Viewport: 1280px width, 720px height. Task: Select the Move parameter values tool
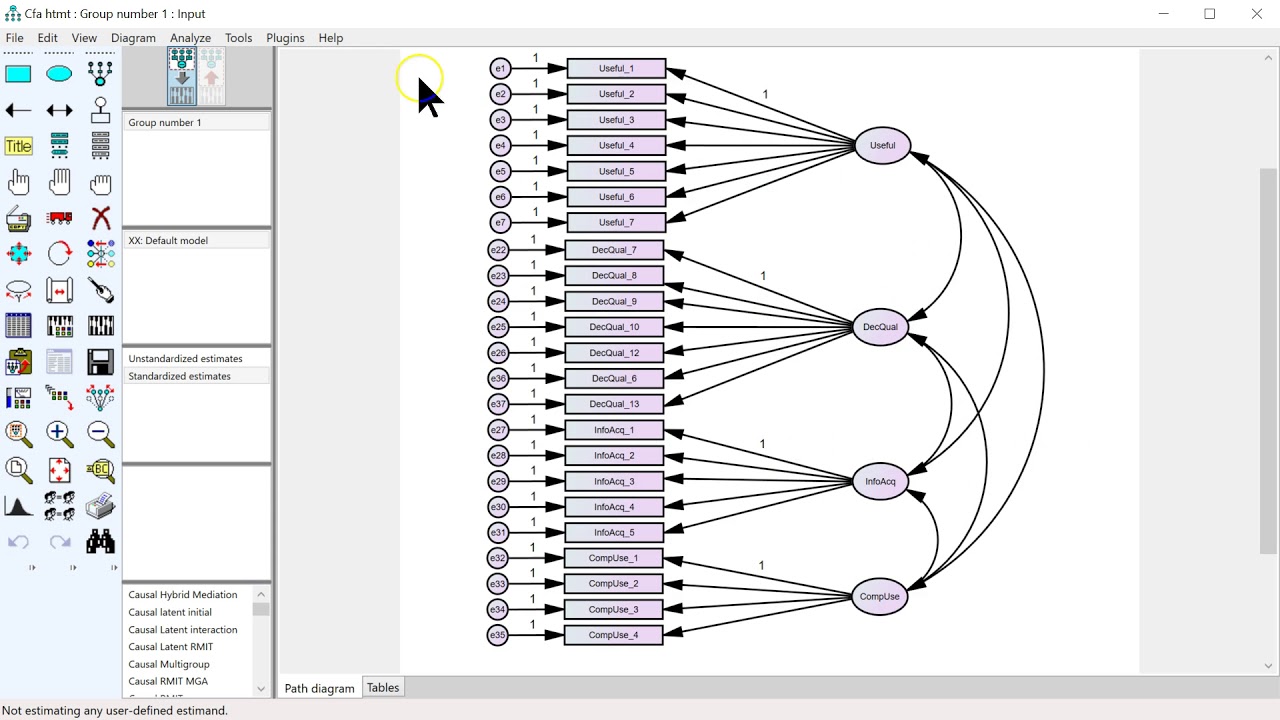click(18, 290)
